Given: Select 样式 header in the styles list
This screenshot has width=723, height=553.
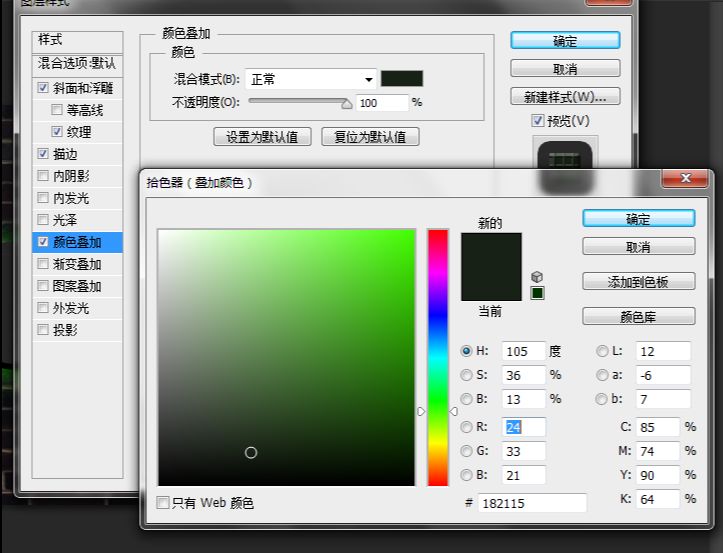Looking at the screenshot, I should coord(77,40).
